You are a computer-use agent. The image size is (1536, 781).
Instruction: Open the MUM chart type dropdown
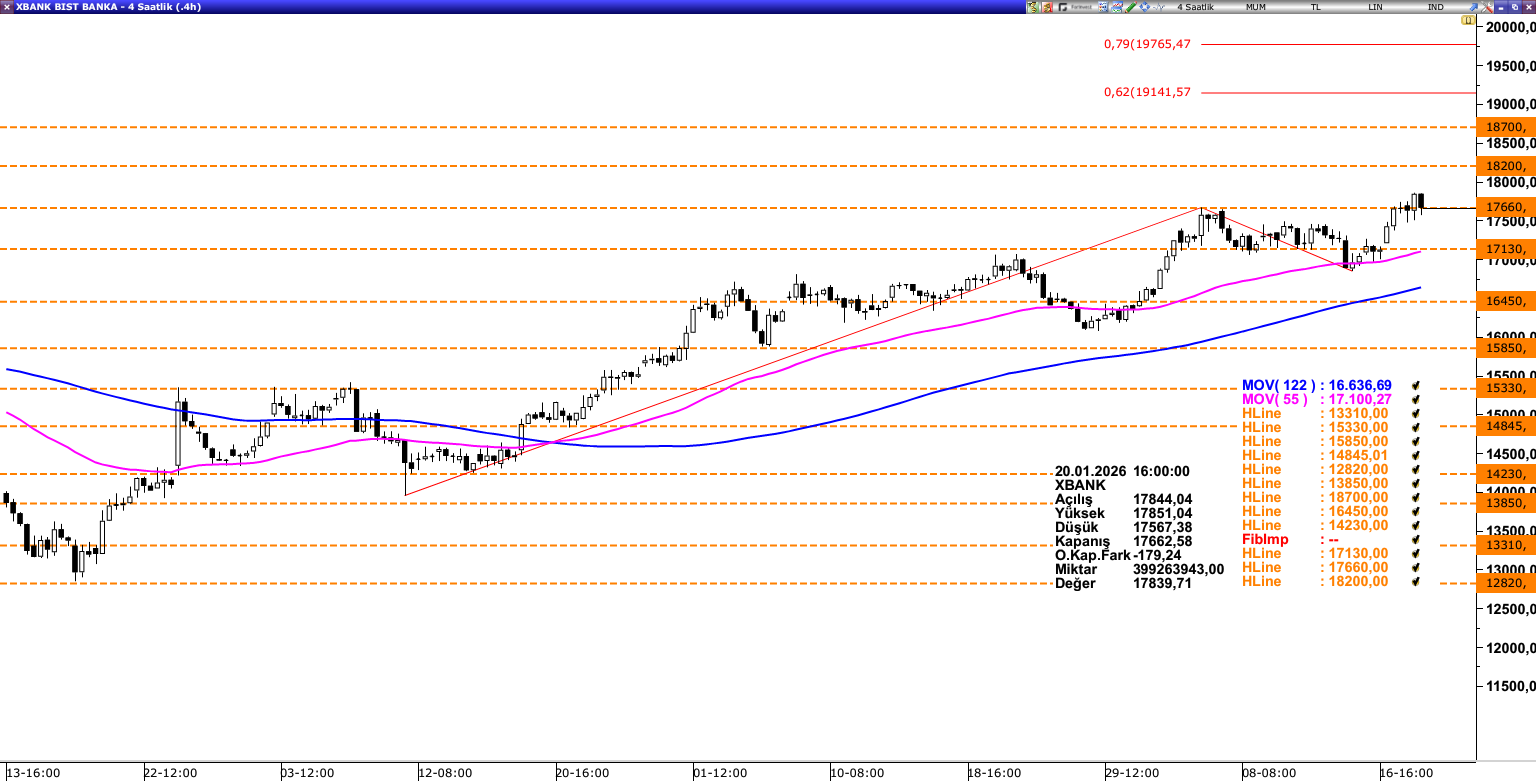[x=1256, y=7]
